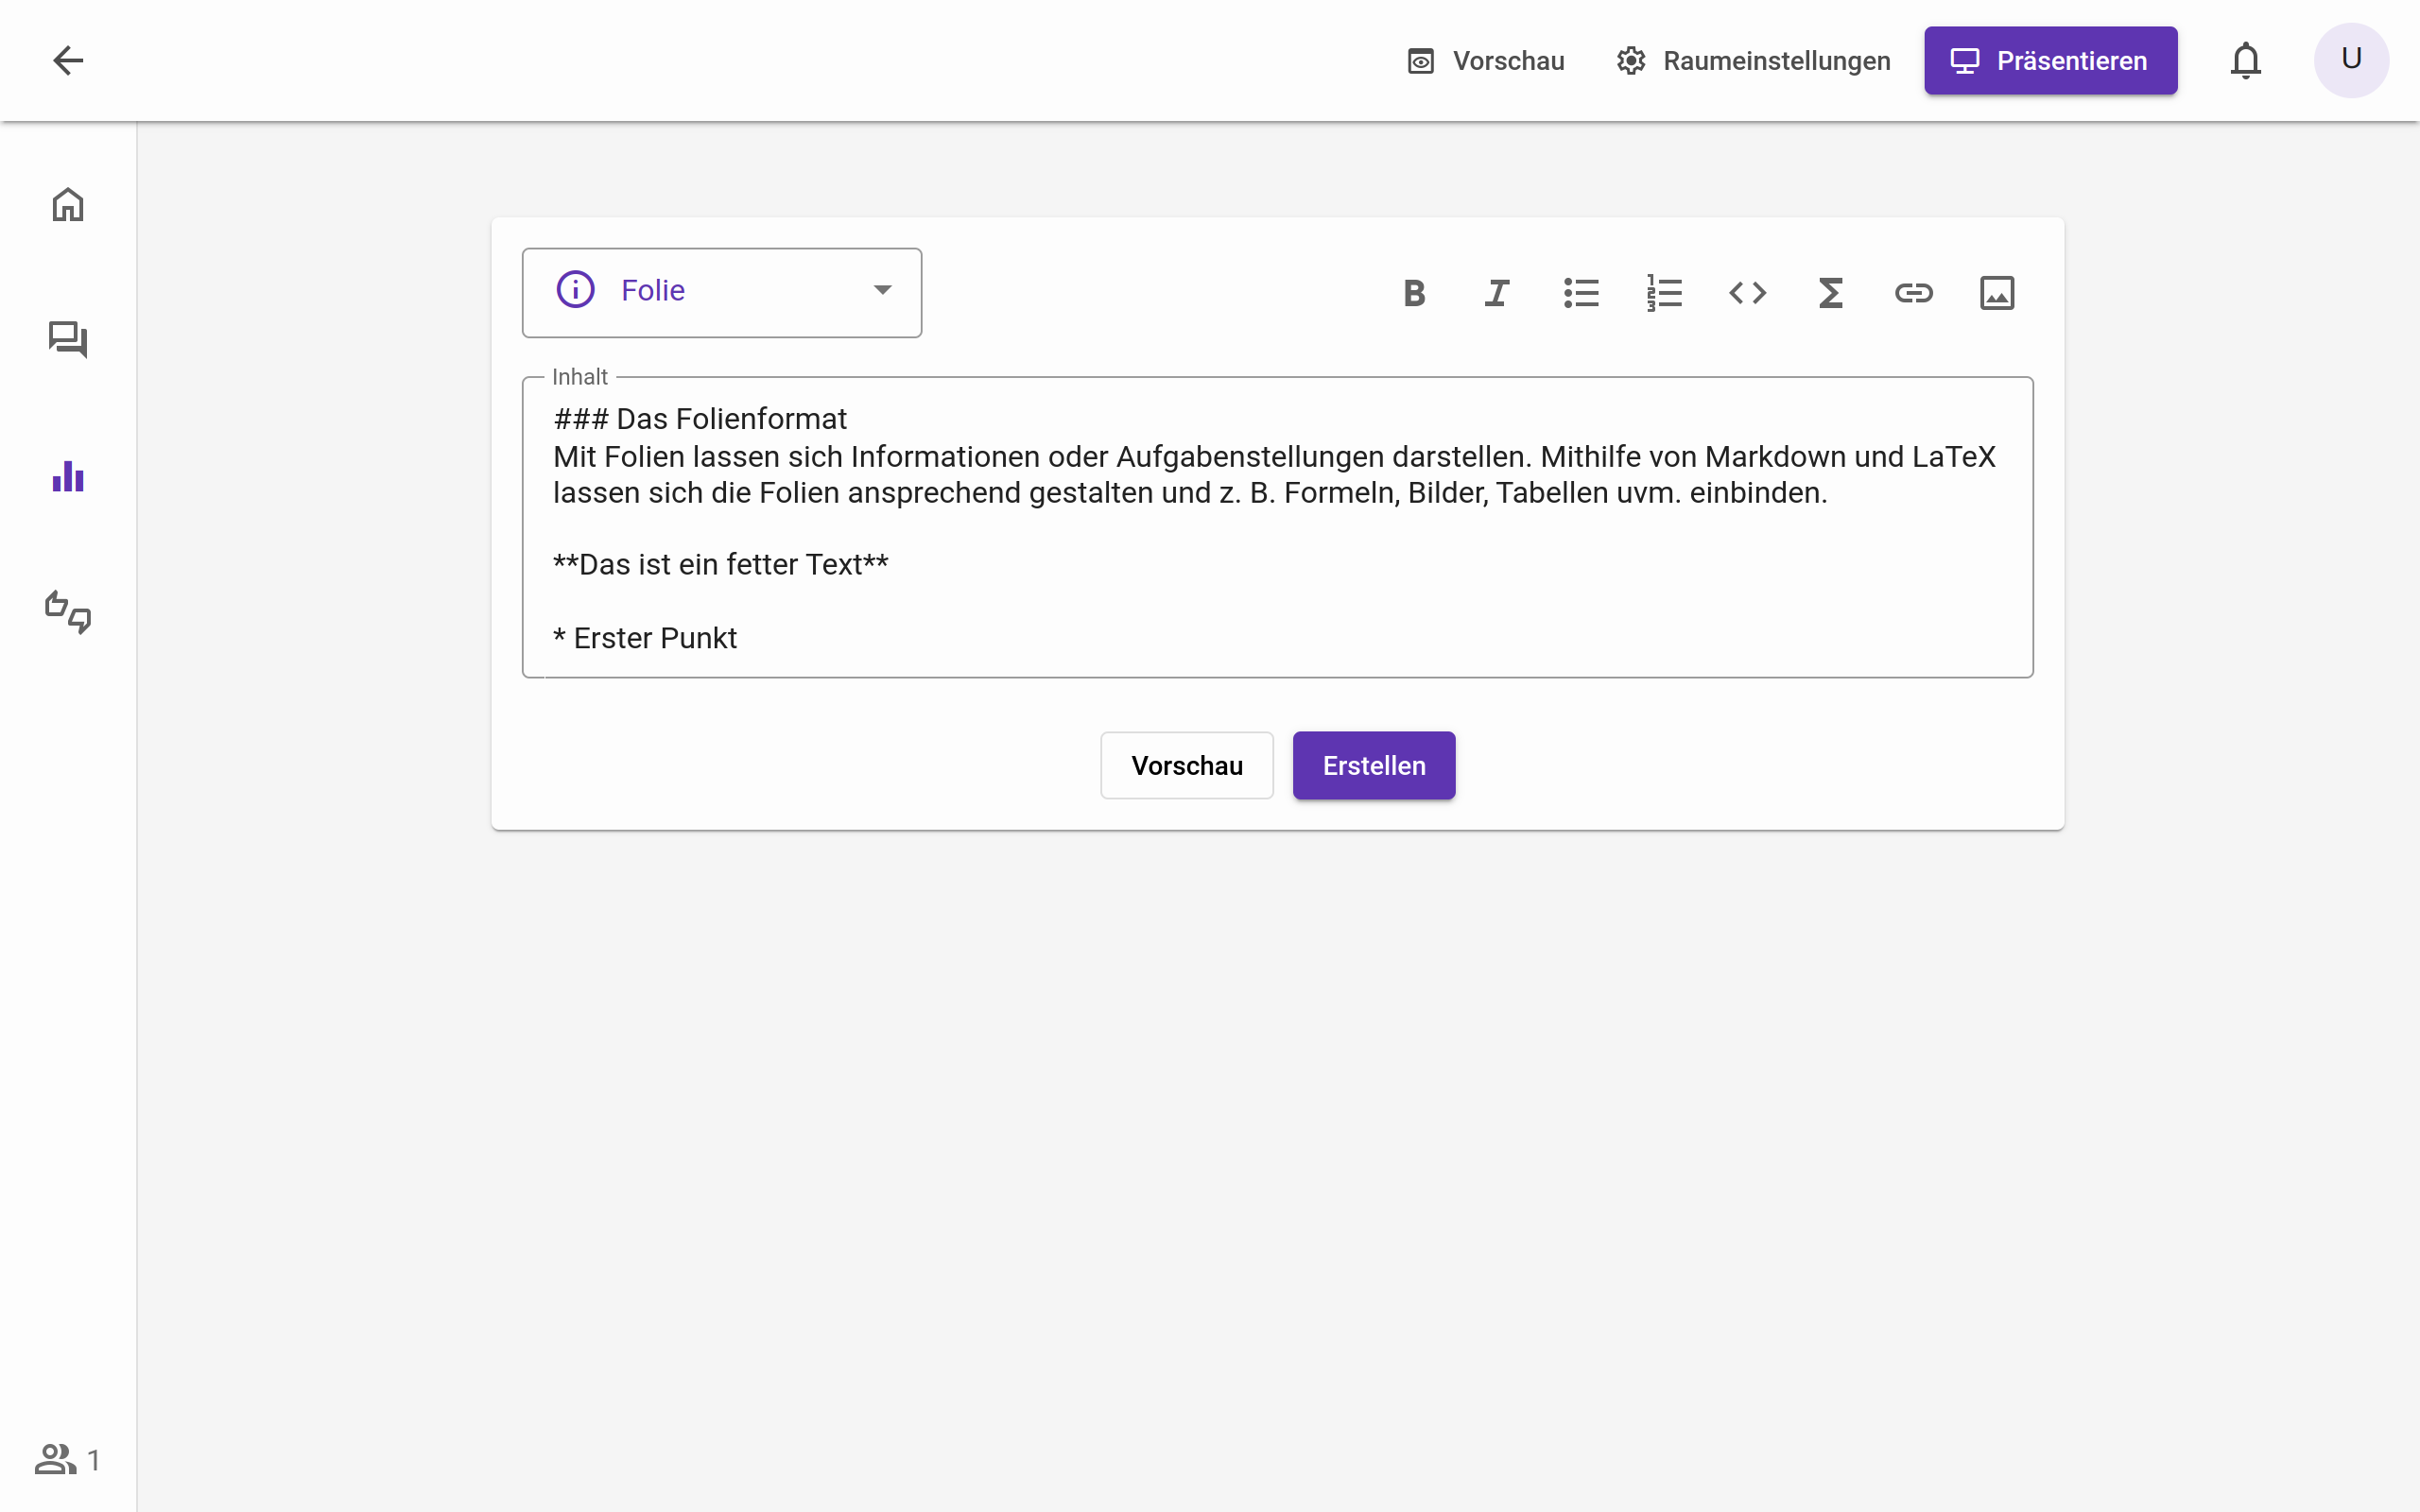This screenshot has height=1512, width=2420.
Task: Open the notifications bell
Action: coord(2245,60)
